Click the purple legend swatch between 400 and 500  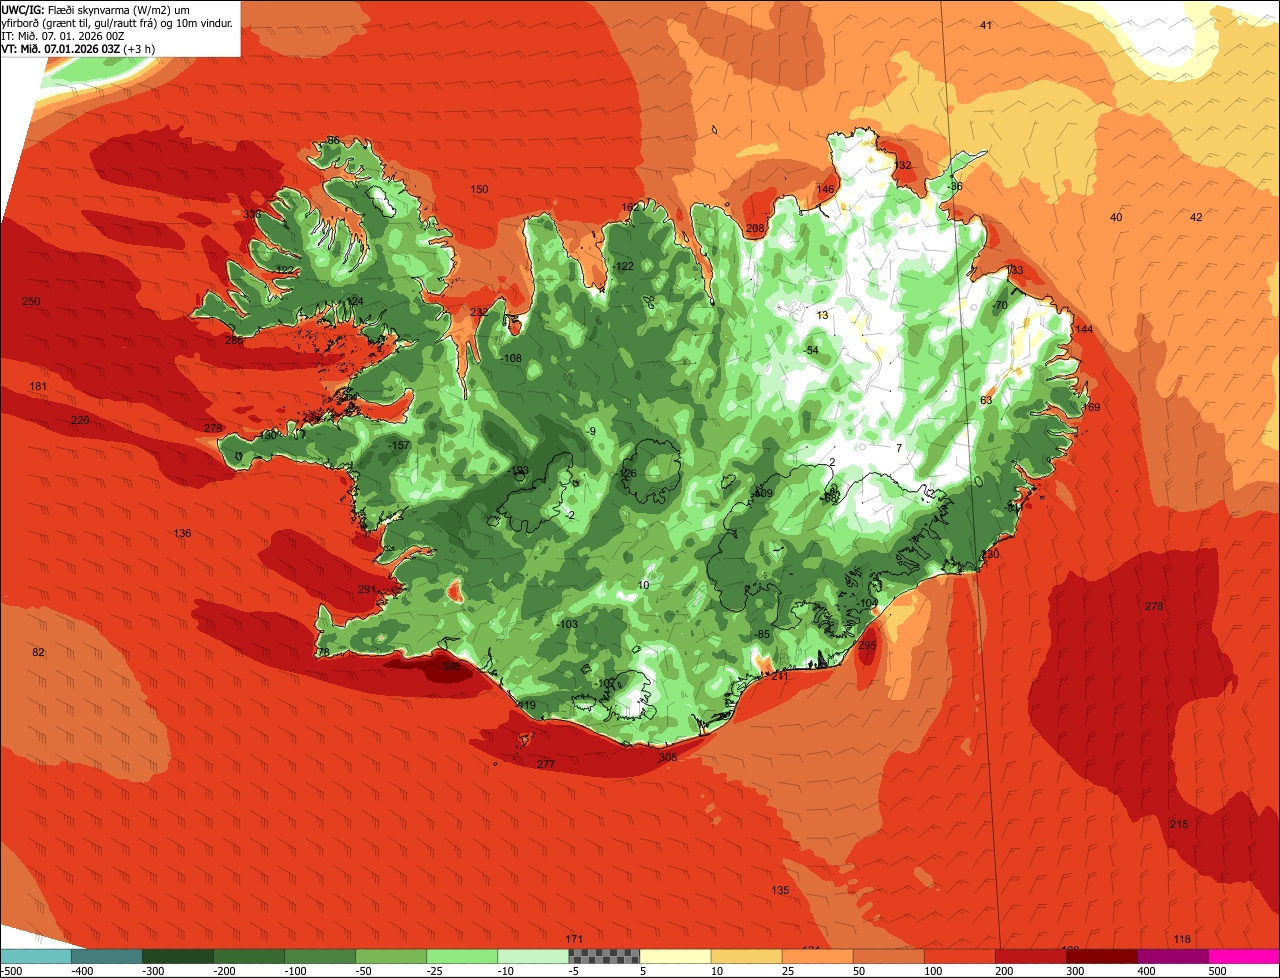[1173, 956]
